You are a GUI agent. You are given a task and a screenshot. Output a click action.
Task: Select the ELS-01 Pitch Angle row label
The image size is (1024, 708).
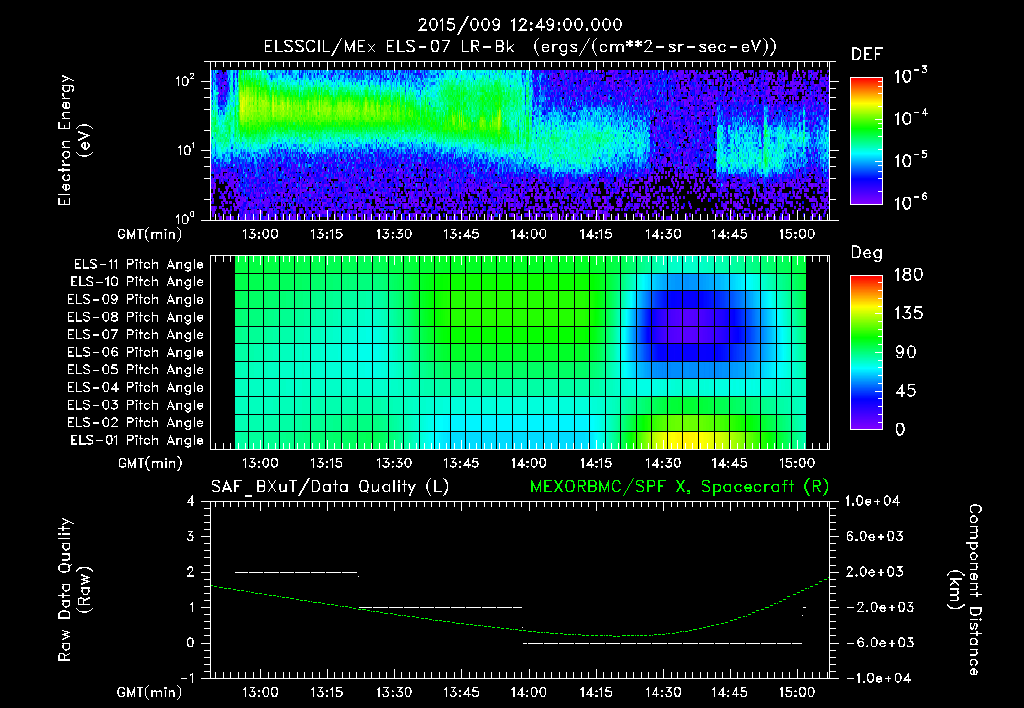pos(137,440)
